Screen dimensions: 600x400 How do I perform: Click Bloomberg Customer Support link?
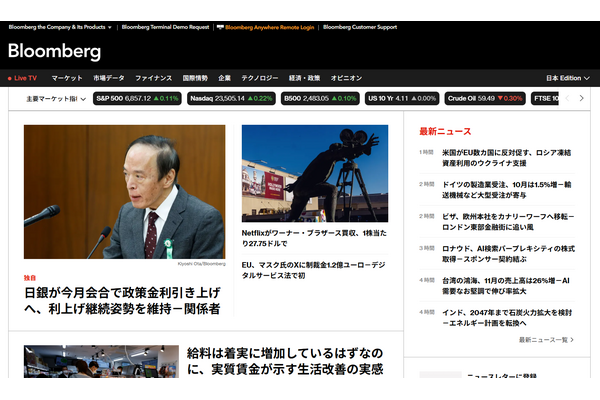(x=360, y=27)
